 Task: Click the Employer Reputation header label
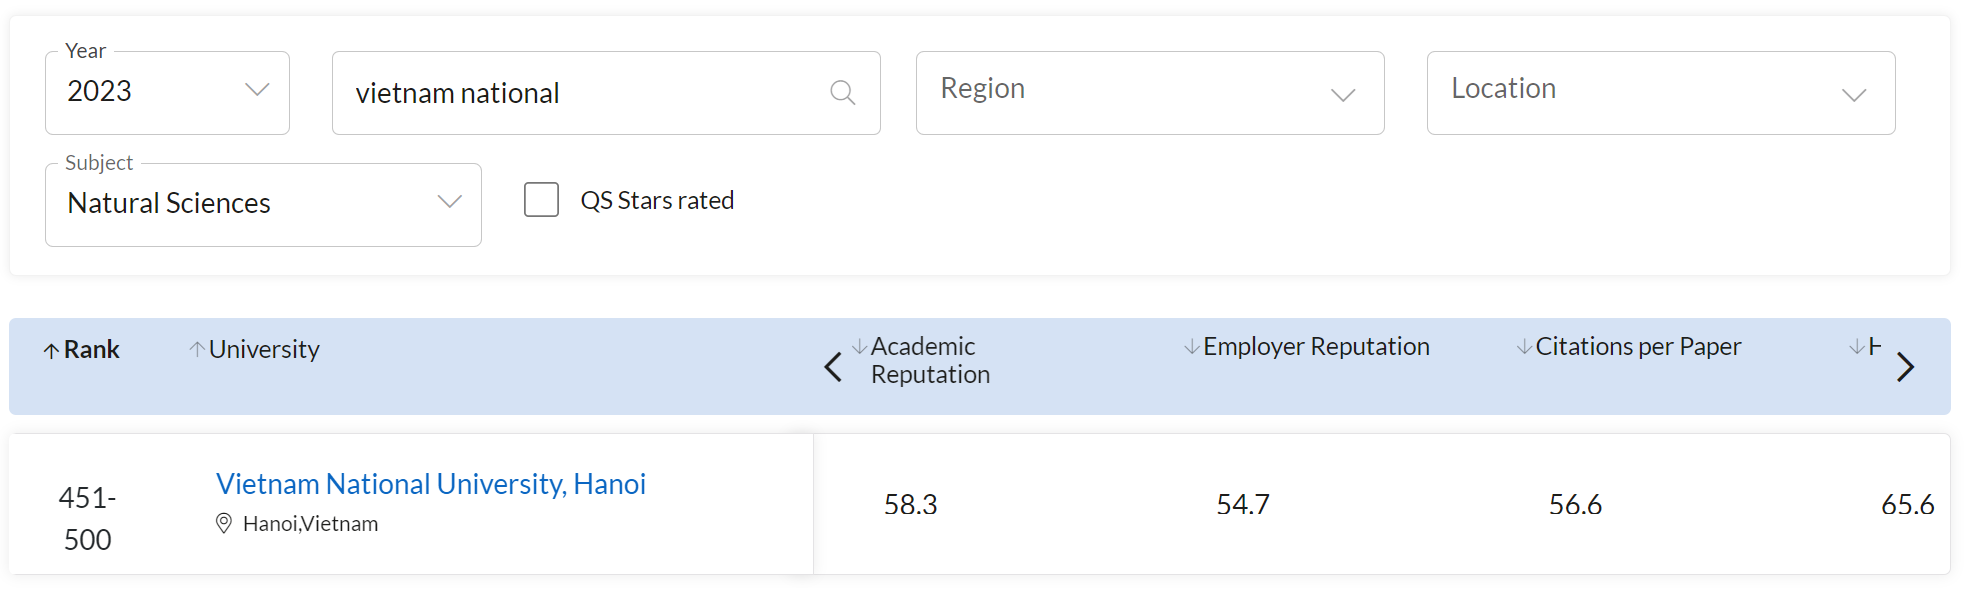click(x=1316, y=347)
